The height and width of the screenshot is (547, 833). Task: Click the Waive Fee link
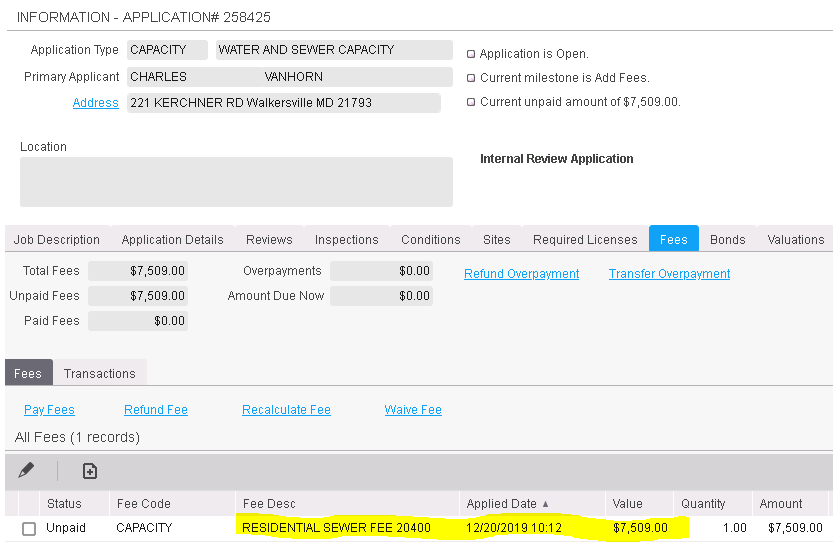(413, 409)
